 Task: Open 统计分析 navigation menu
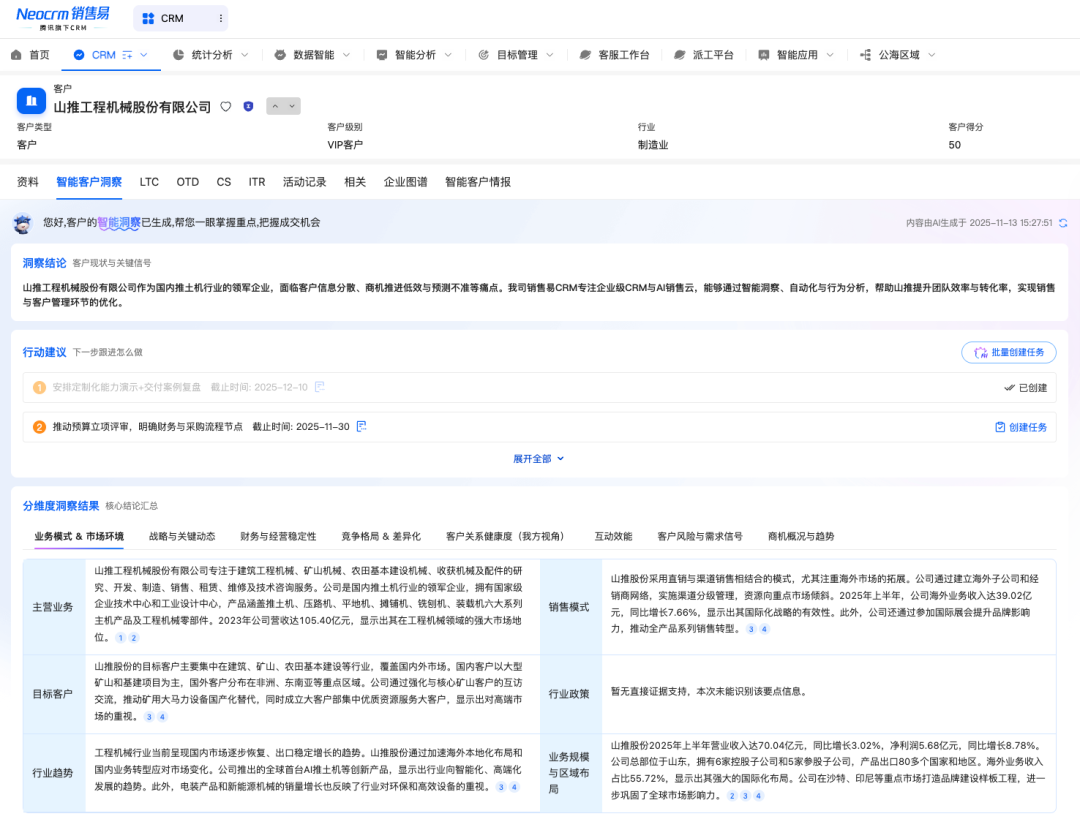tap(210, 55)
